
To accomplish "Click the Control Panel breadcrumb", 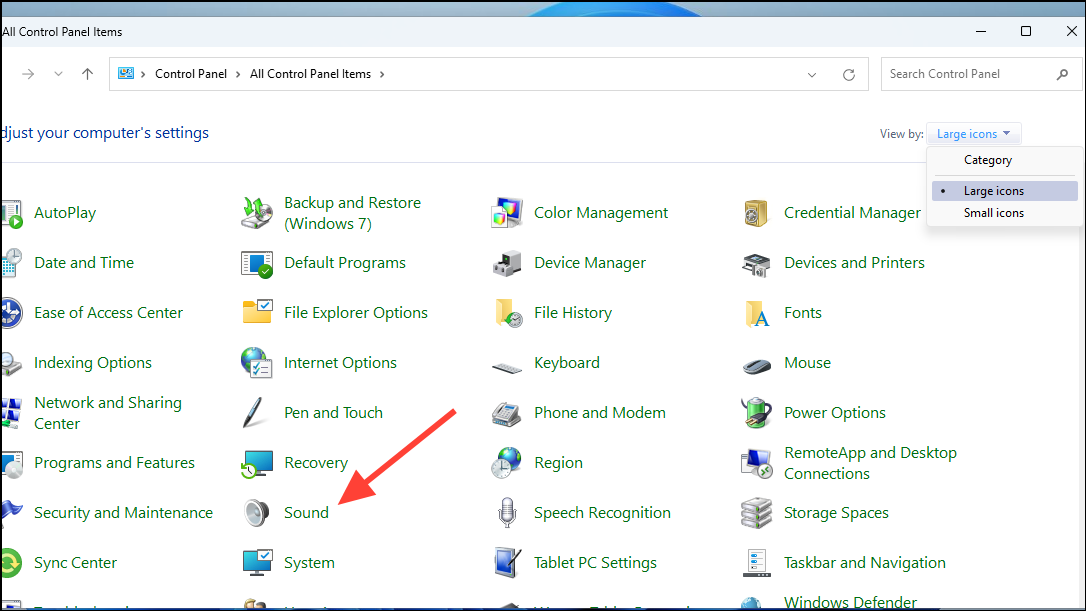I will tap(190, 74).
